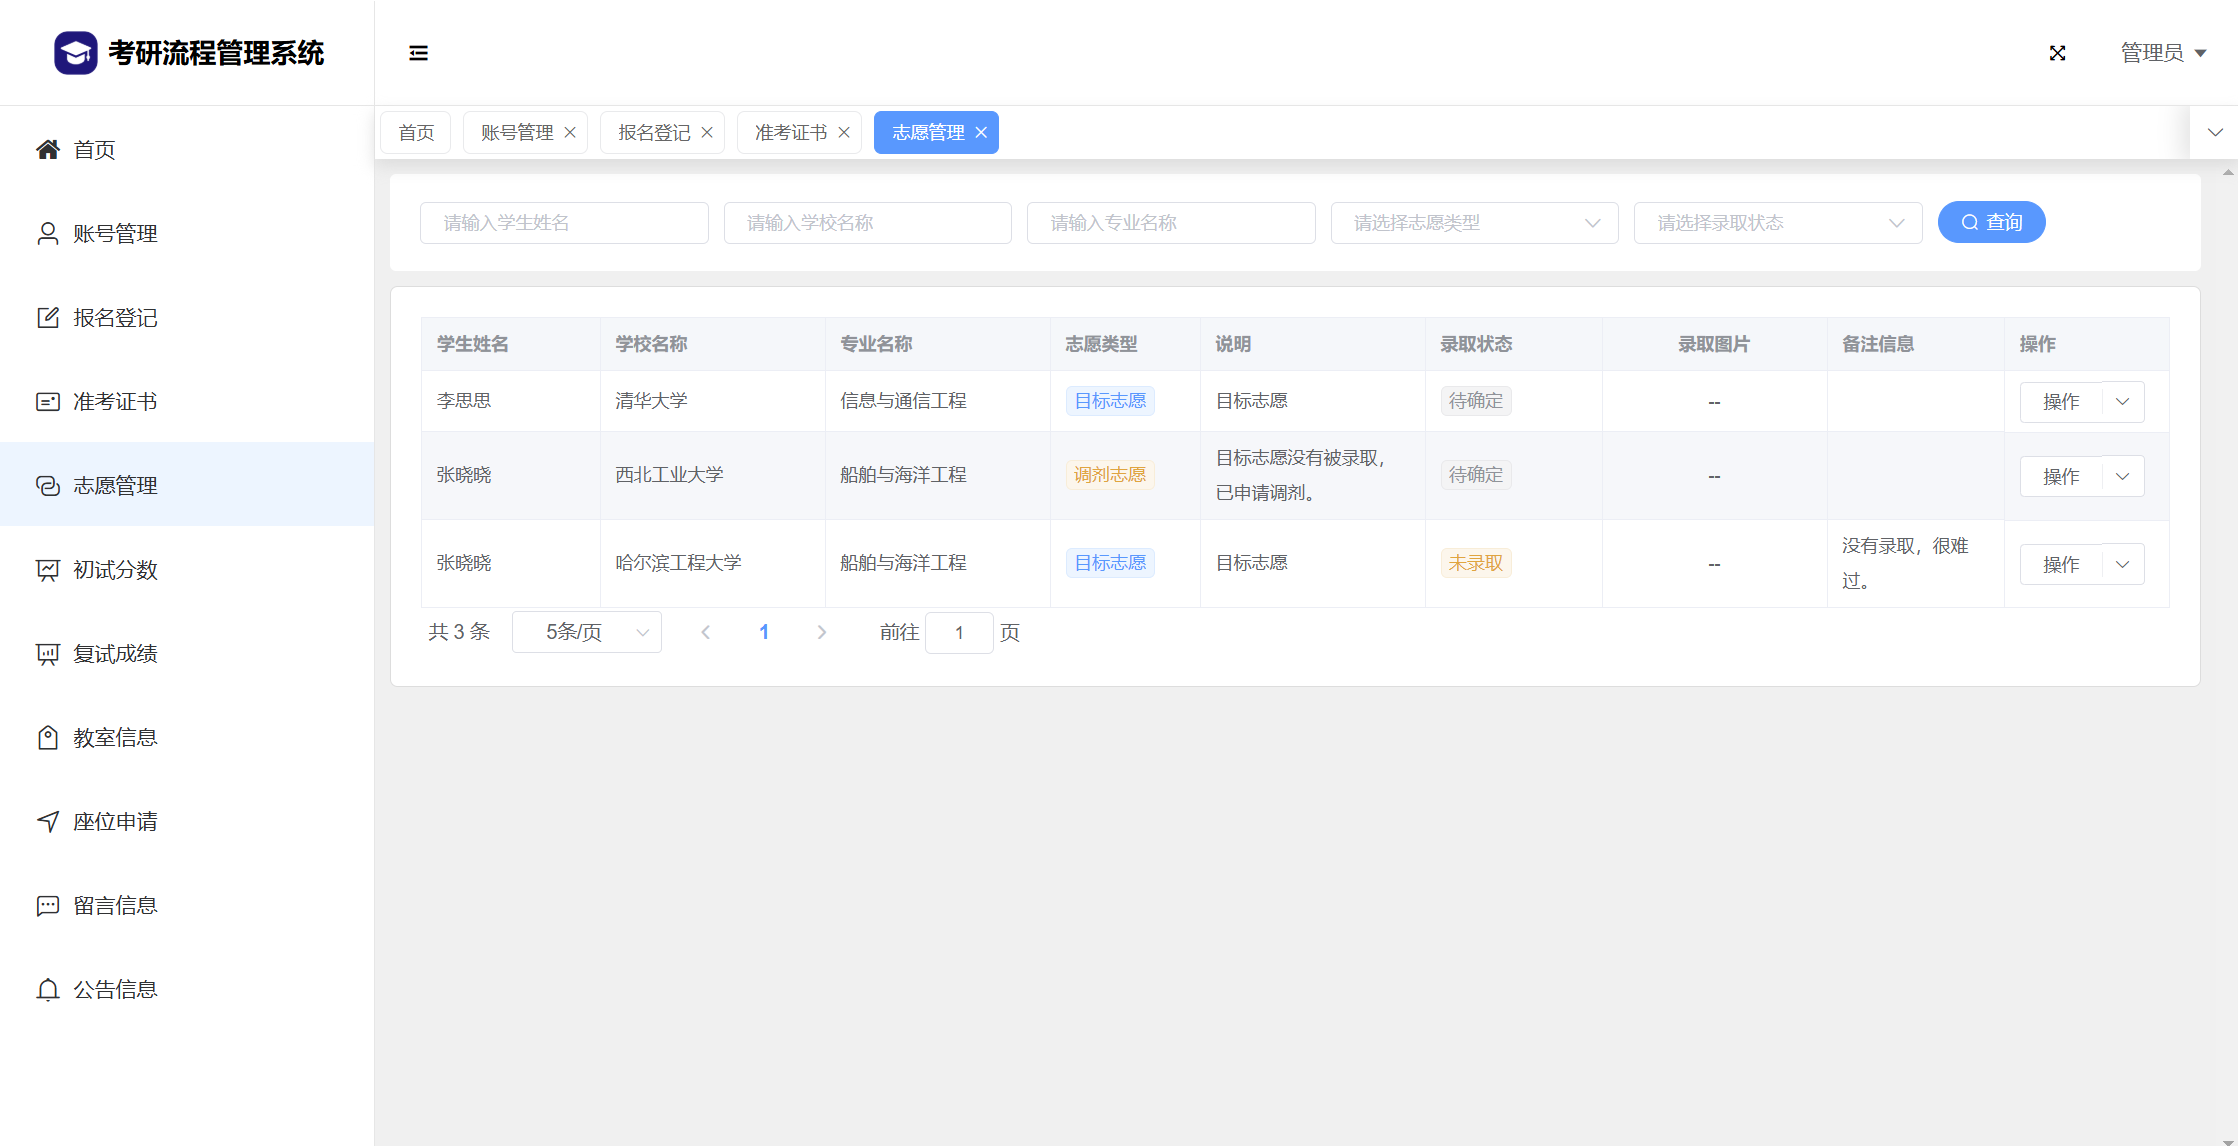2238x1146 pixels.
Task: Click the chat bubble icon for 留言信息
Action: 47,906
